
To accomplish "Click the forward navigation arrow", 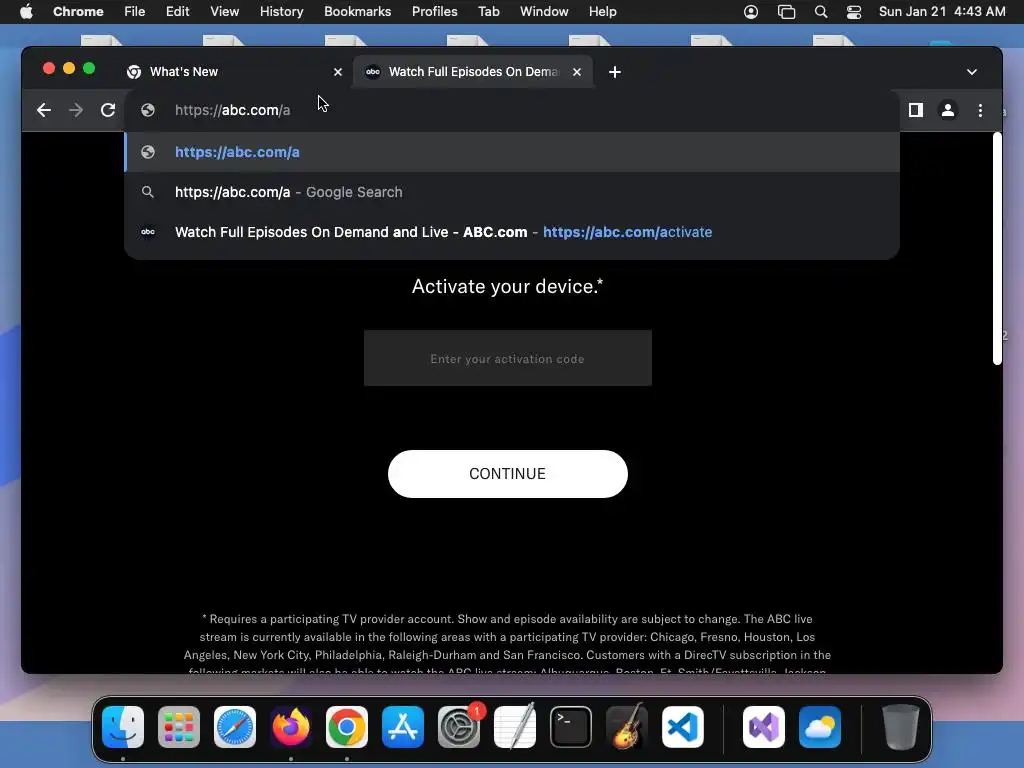I will 76,110.
